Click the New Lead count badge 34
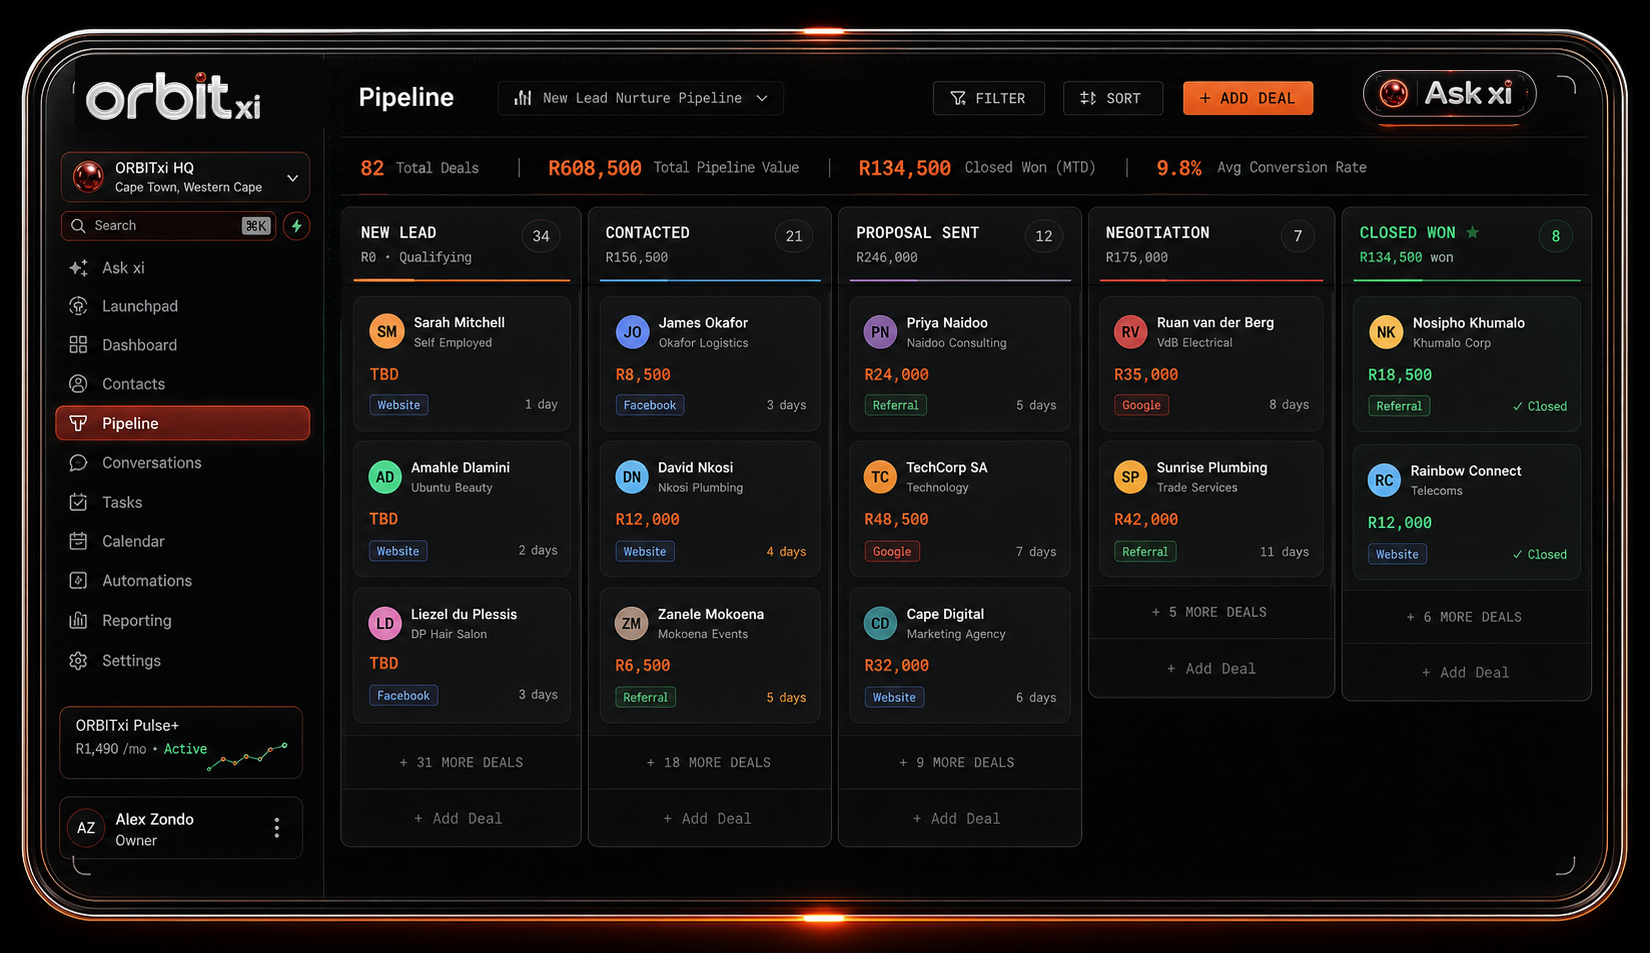Viewport: 1650px width, 953px height. 541,236
